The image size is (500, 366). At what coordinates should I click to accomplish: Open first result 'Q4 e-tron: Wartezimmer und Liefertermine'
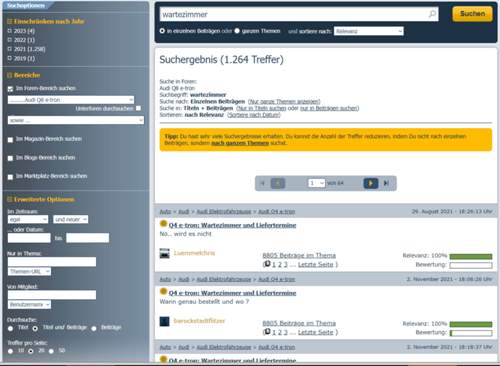click(x=232, y=225)
